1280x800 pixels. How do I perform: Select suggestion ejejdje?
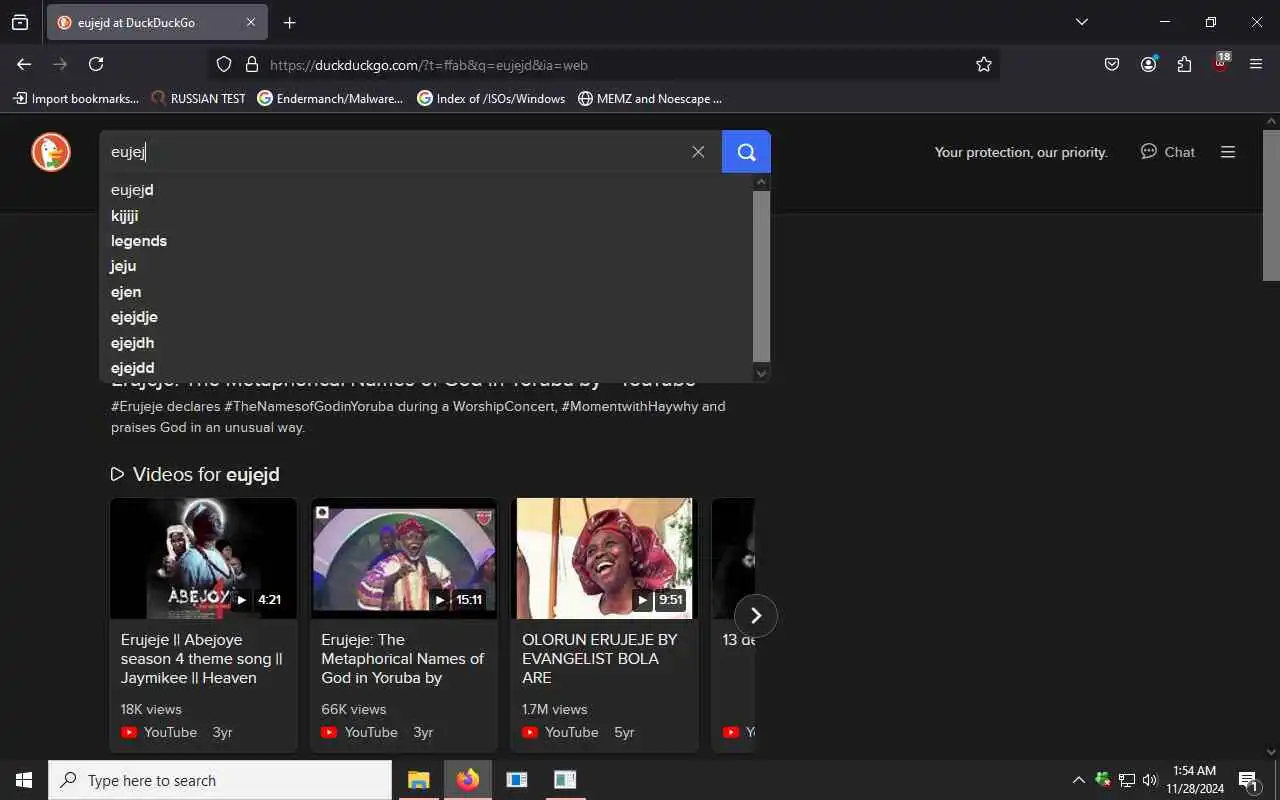[x=427, y=317]
